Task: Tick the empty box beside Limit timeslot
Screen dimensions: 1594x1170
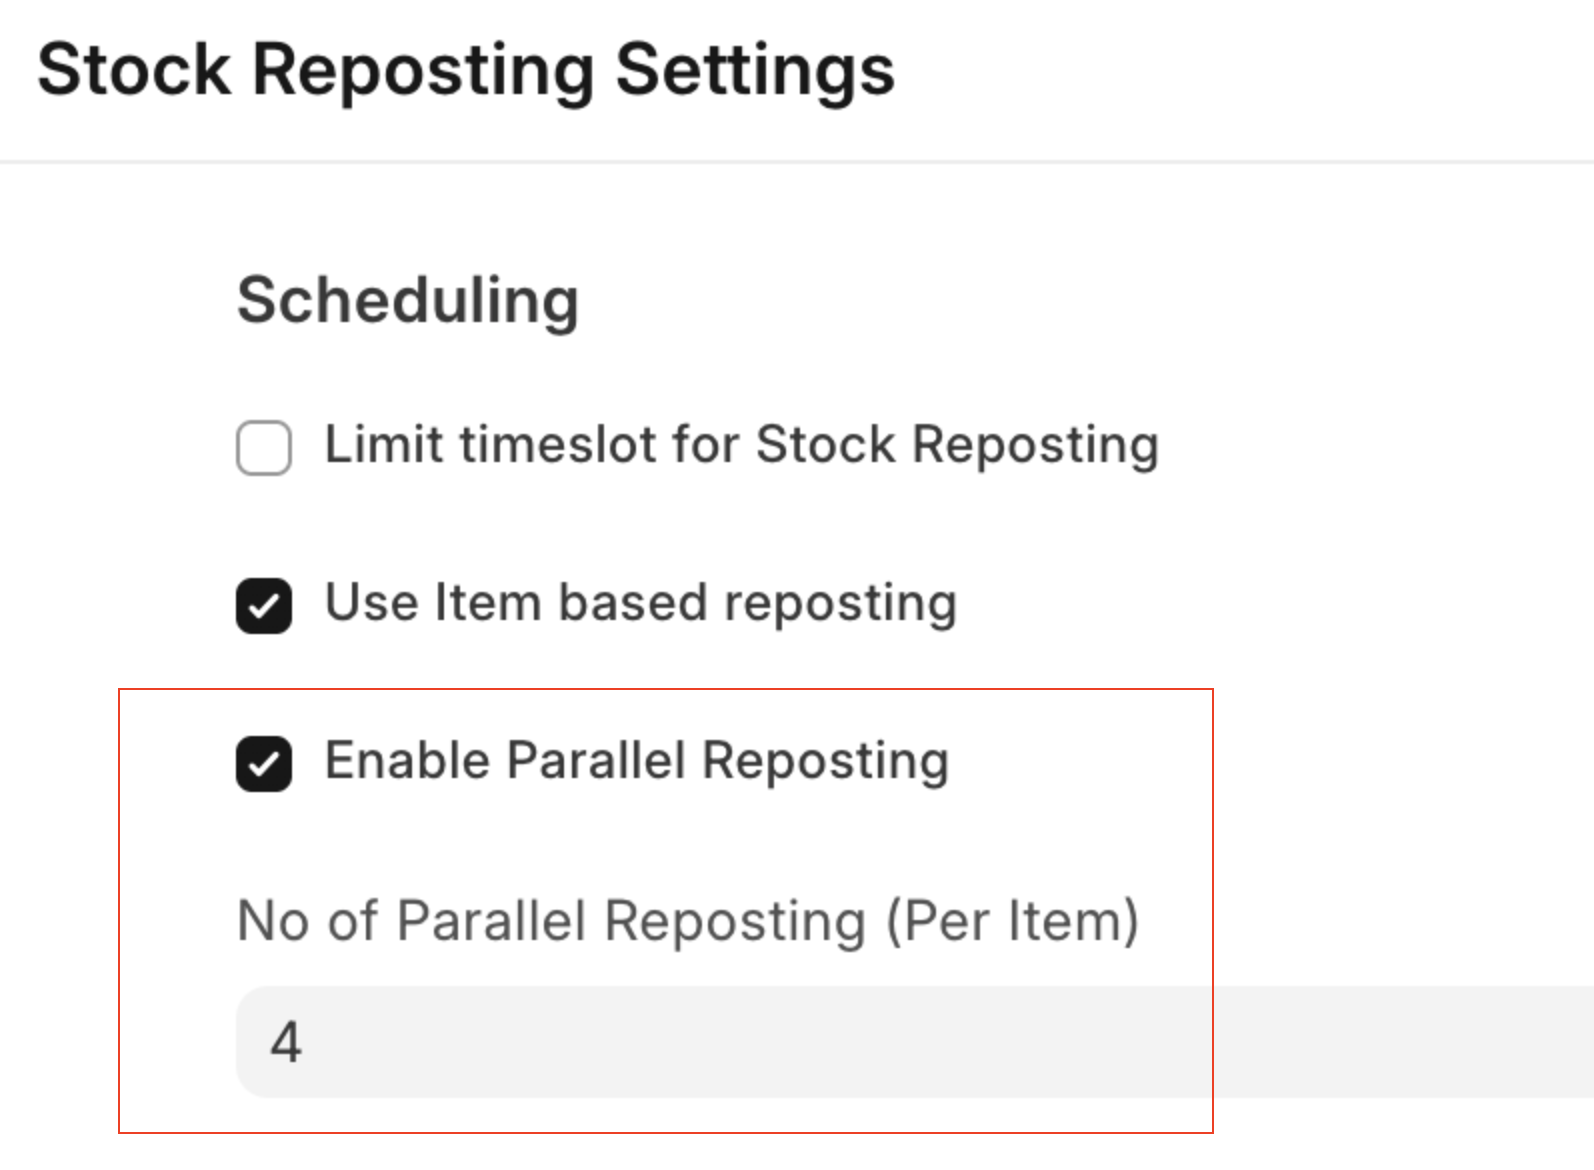Action: [x=264, y=447]
